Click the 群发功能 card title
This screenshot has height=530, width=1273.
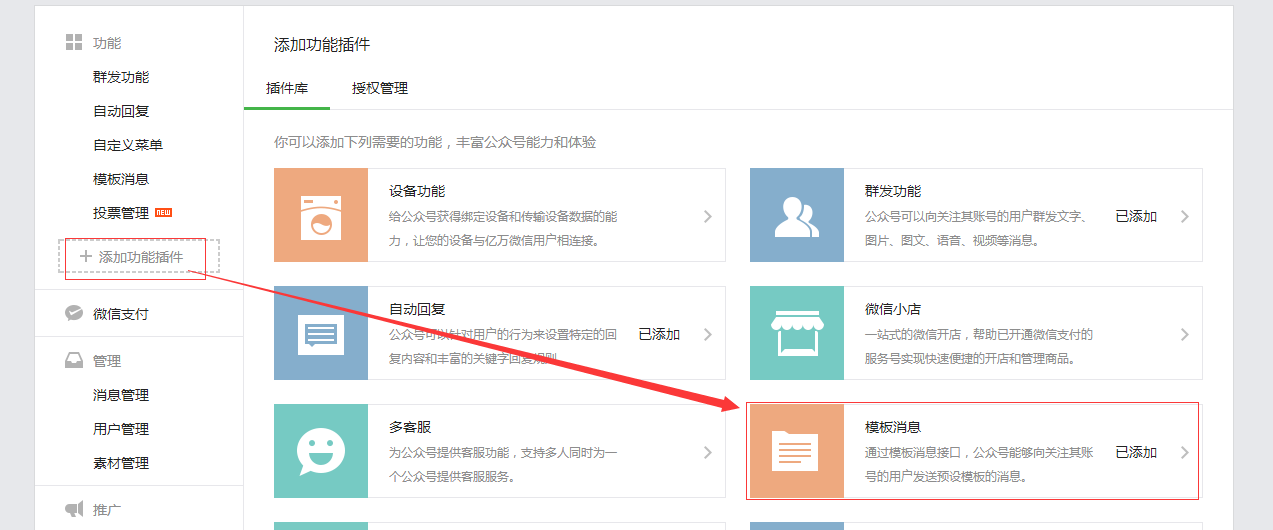pyautogui.click(x=893, y=191)
